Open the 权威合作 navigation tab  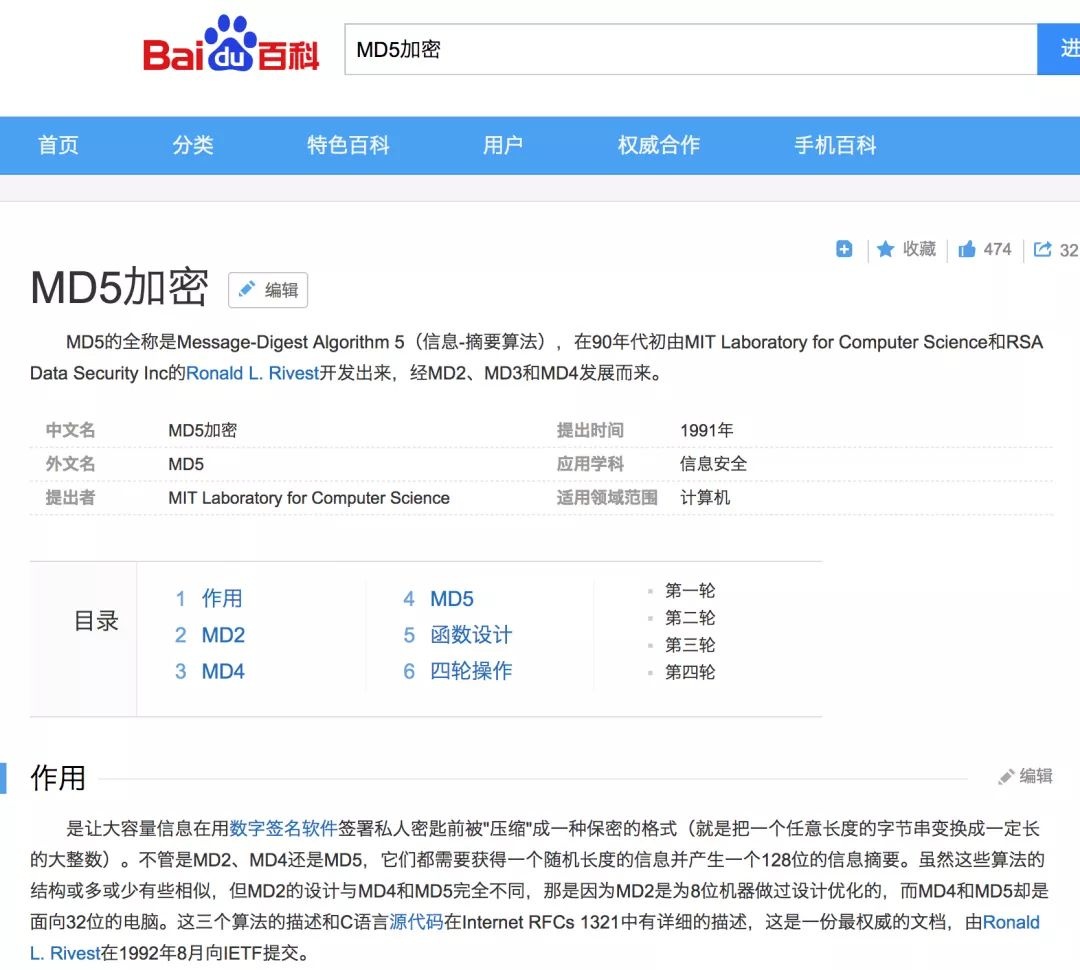pyautogui.click(x=658, y=145)
